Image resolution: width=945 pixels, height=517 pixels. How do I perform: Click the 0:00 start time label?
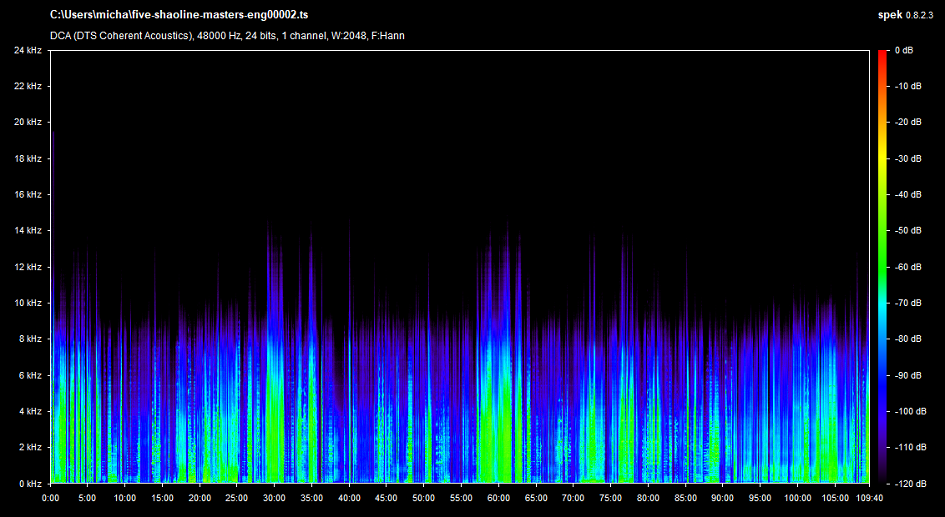[50, 497]
